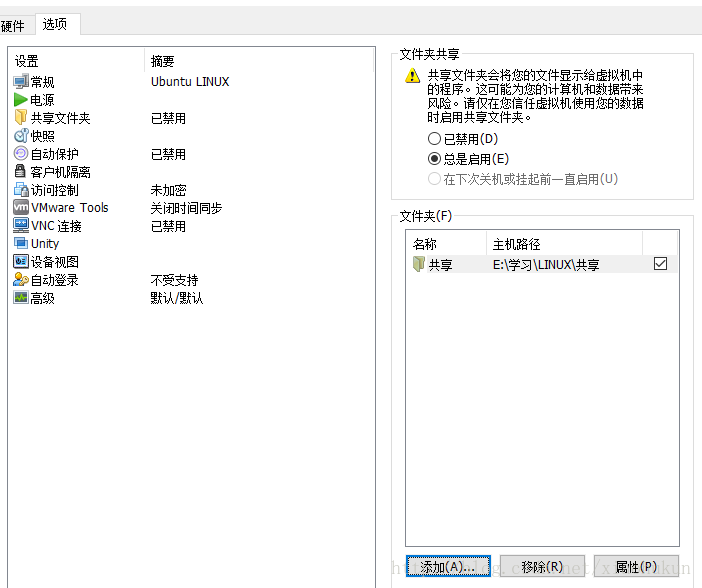Select the 电源 setting label

click(43, 100)
